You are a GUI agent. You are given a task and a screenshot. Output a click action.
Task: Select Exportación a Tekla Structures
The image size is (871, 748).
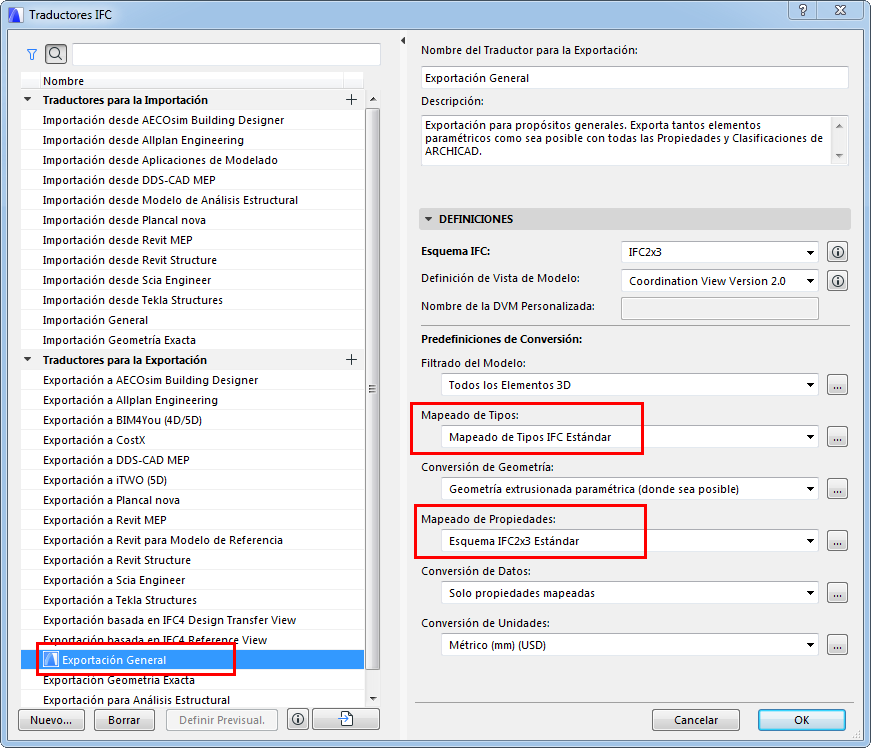[192, 600]
